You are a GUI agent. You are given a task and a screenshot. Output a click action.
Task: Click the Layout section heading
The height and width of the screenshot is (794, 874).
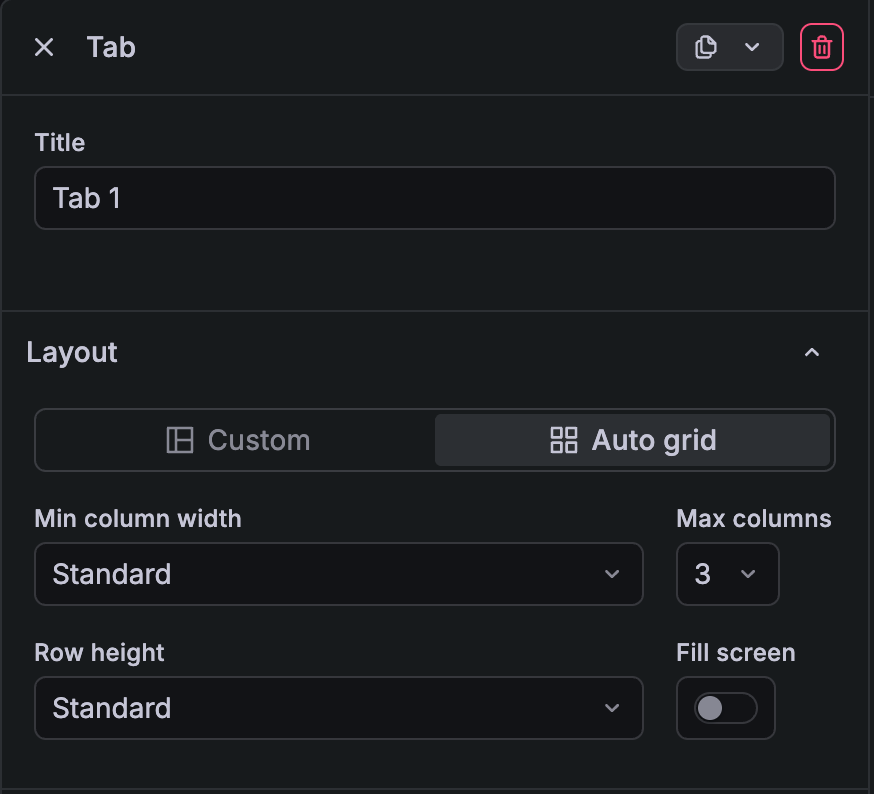pyautogui.click(x=72, y=352)
